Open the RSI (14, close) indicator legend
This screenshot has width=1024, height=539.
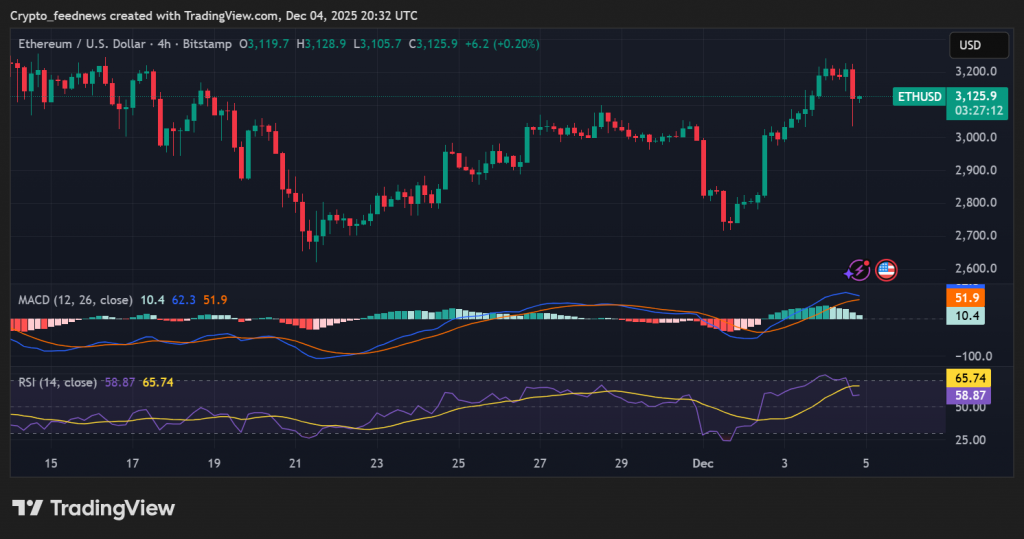(58, 382)
